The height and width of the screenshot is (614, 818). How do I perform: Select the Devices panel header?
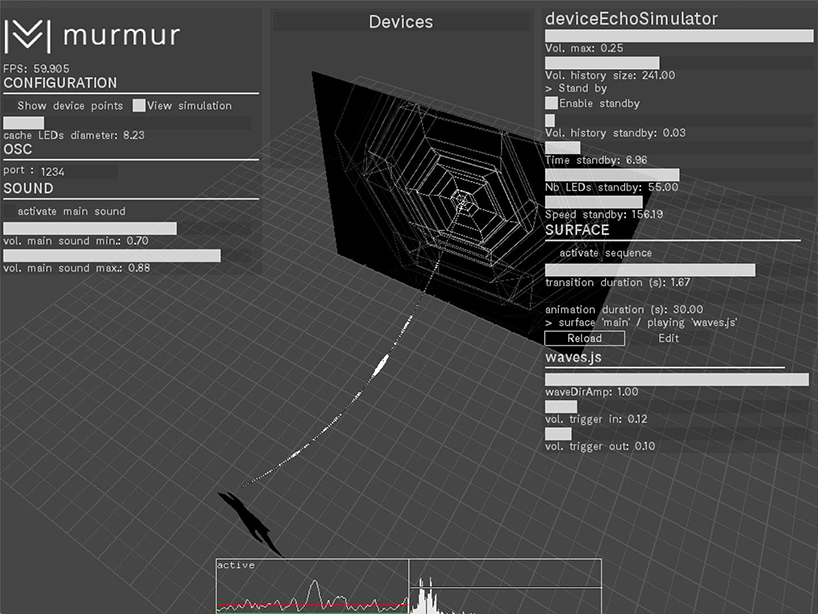[401, 22]
